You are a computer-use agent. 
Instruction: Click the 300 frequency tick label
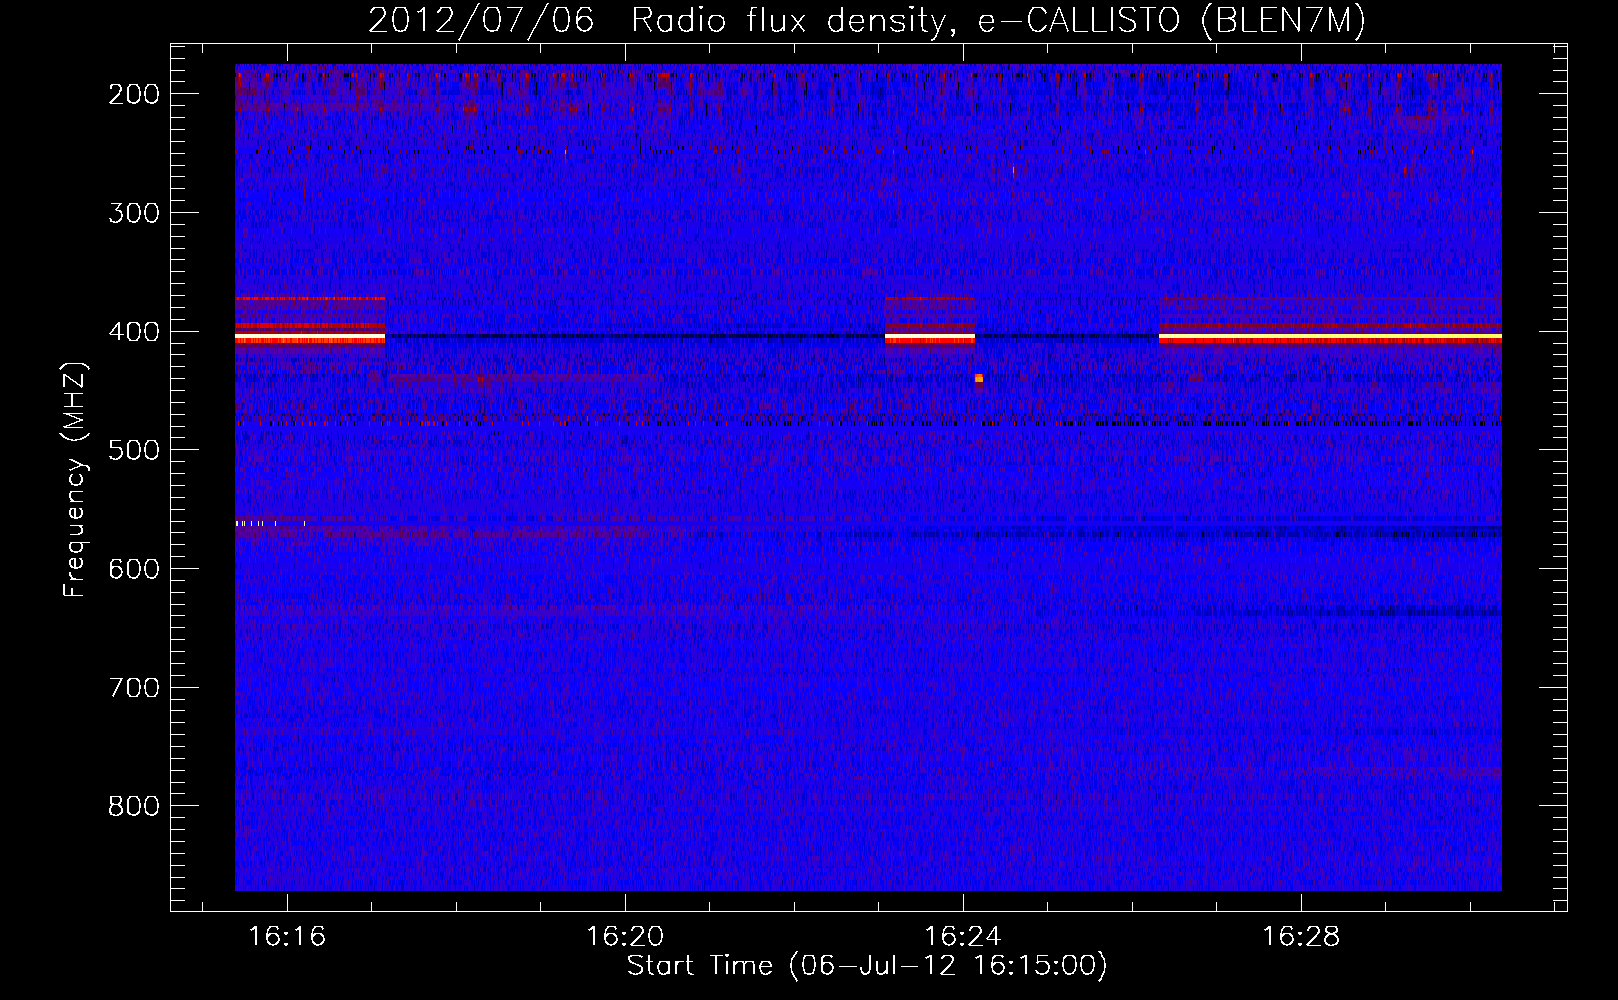point(133,213)
